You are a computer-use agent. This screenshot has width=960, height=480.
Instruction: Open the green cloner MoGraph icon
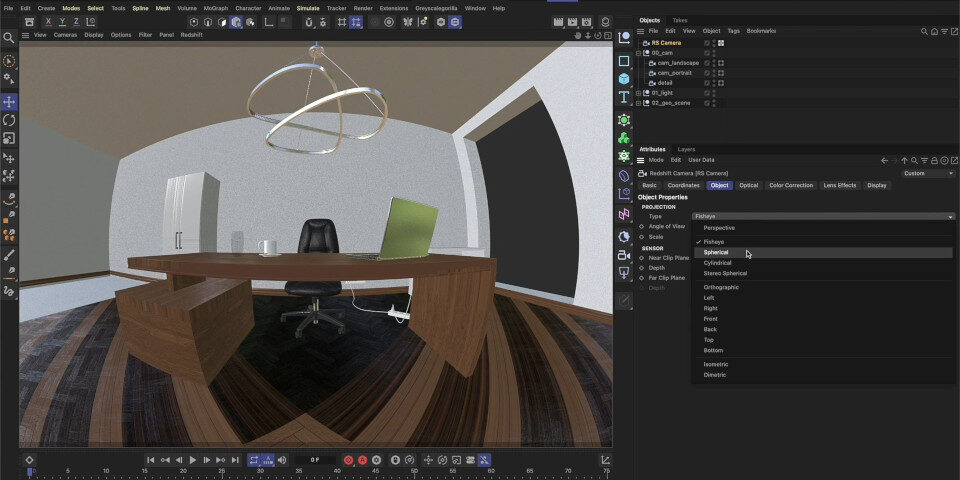[x=624, y=138]
